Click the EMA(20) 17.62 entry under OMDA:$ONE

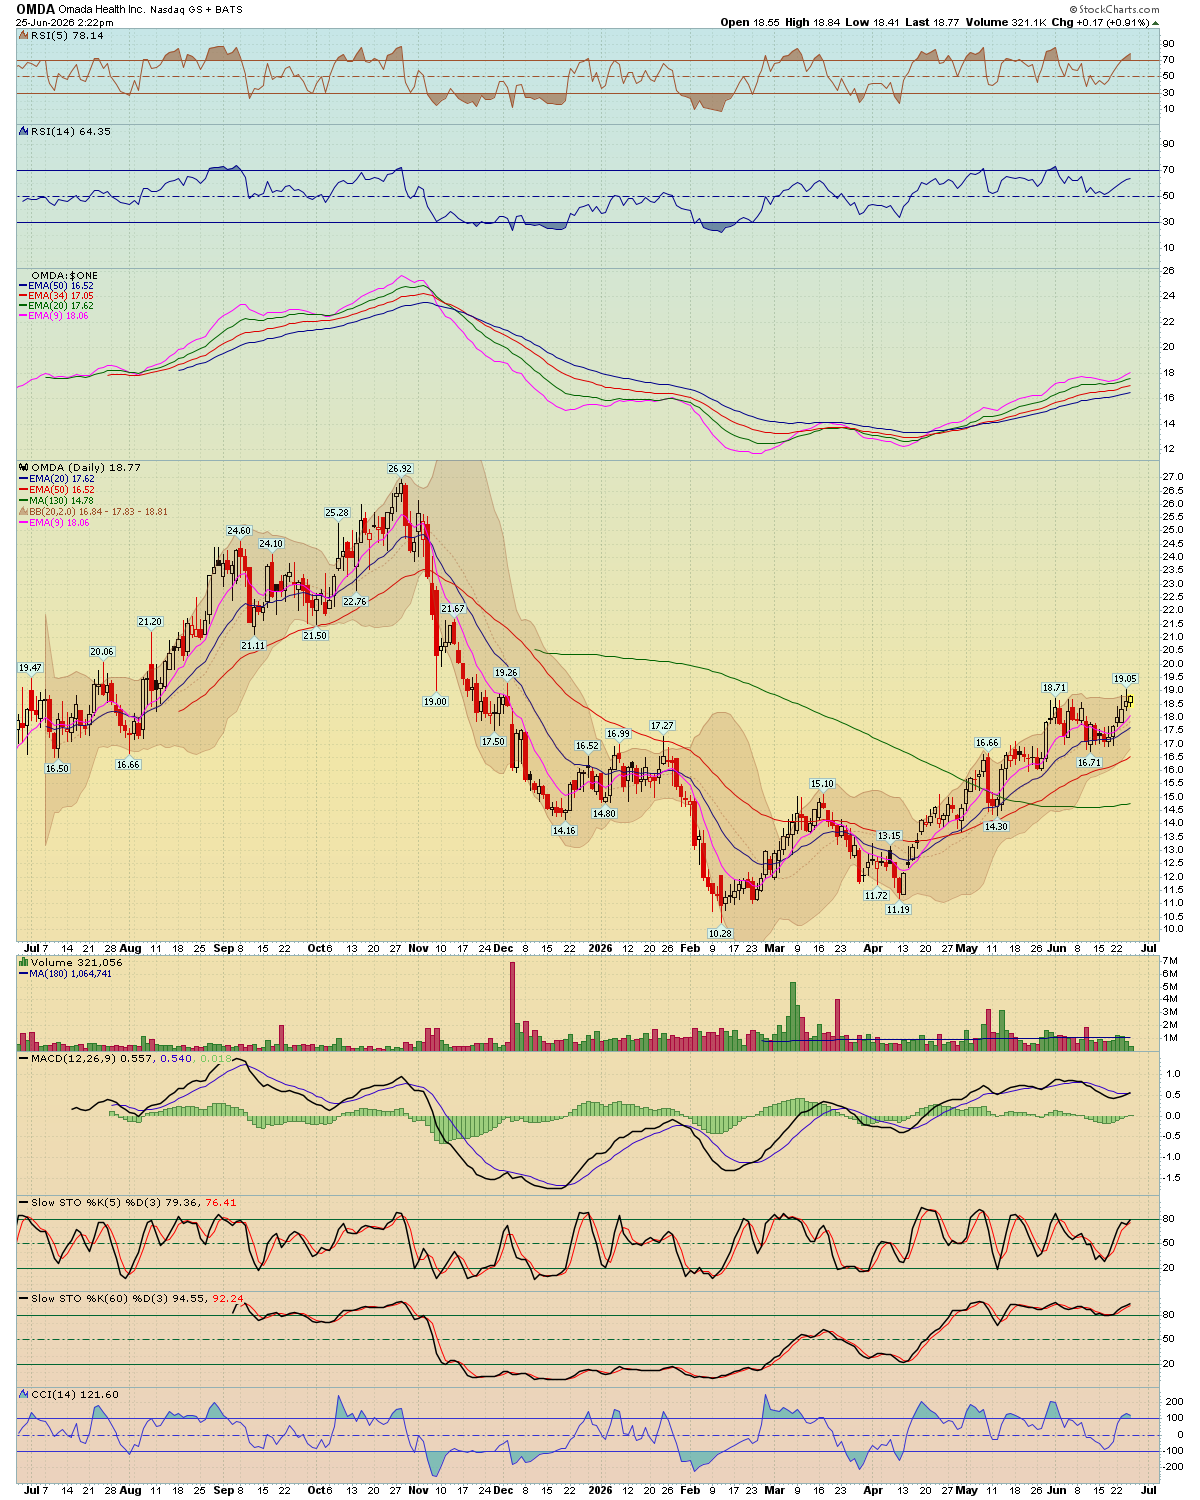point(60,306)
